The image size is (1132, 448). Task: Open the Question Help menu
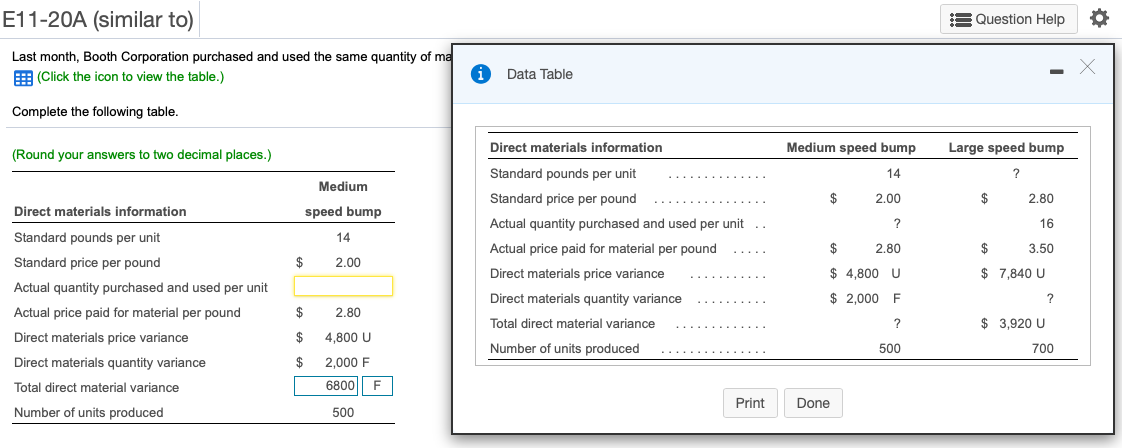(1009, 19)
